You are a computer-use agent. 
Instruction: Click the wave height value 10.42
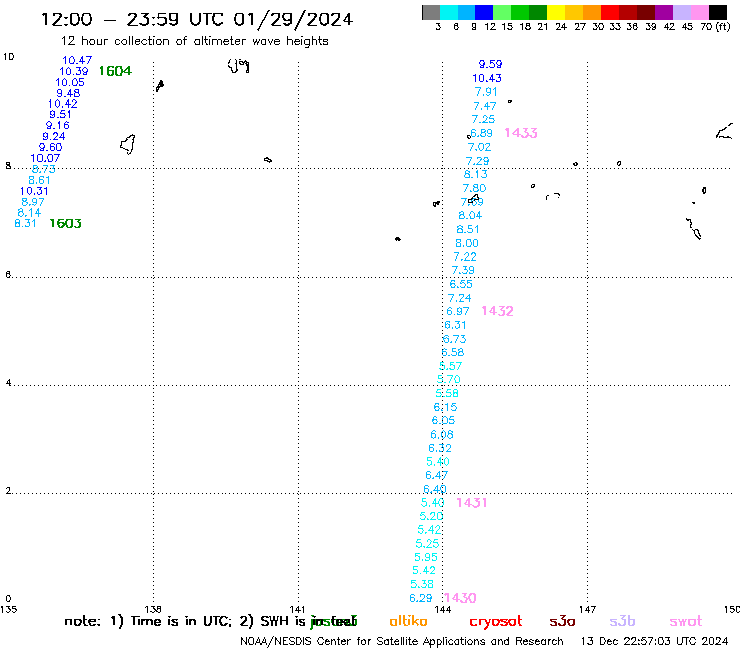click(x=63, y=104)
